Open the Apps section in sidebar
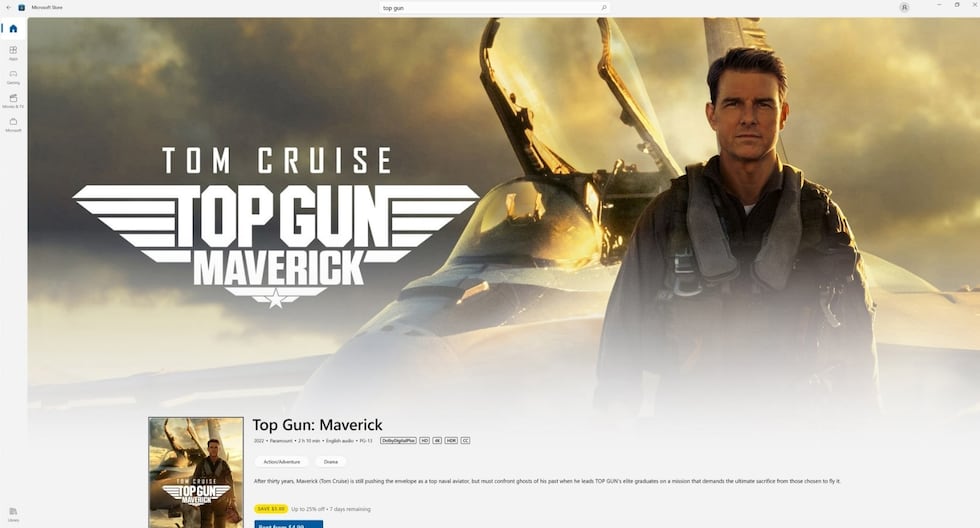 pos(13,53)
